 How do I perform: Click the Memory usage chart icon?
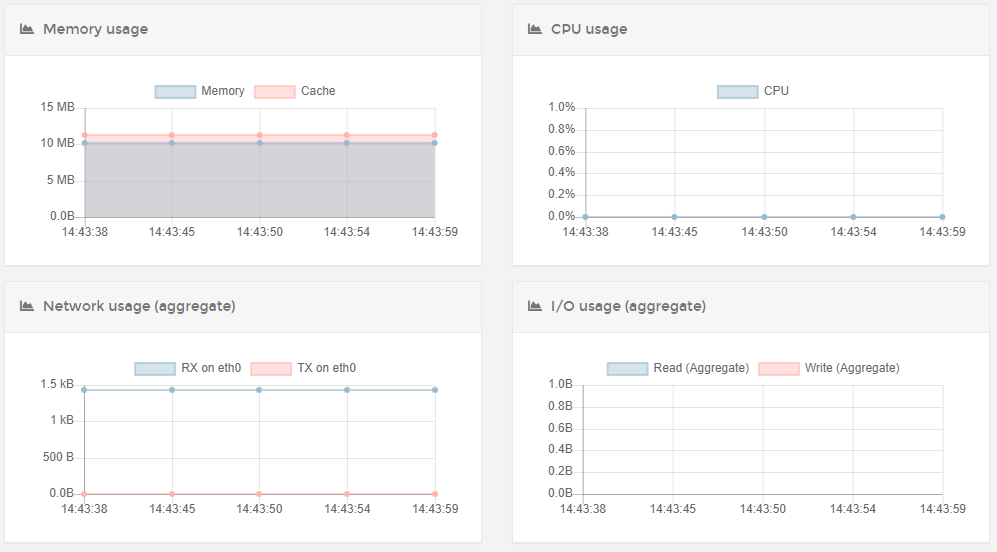[x=27, y=29]
